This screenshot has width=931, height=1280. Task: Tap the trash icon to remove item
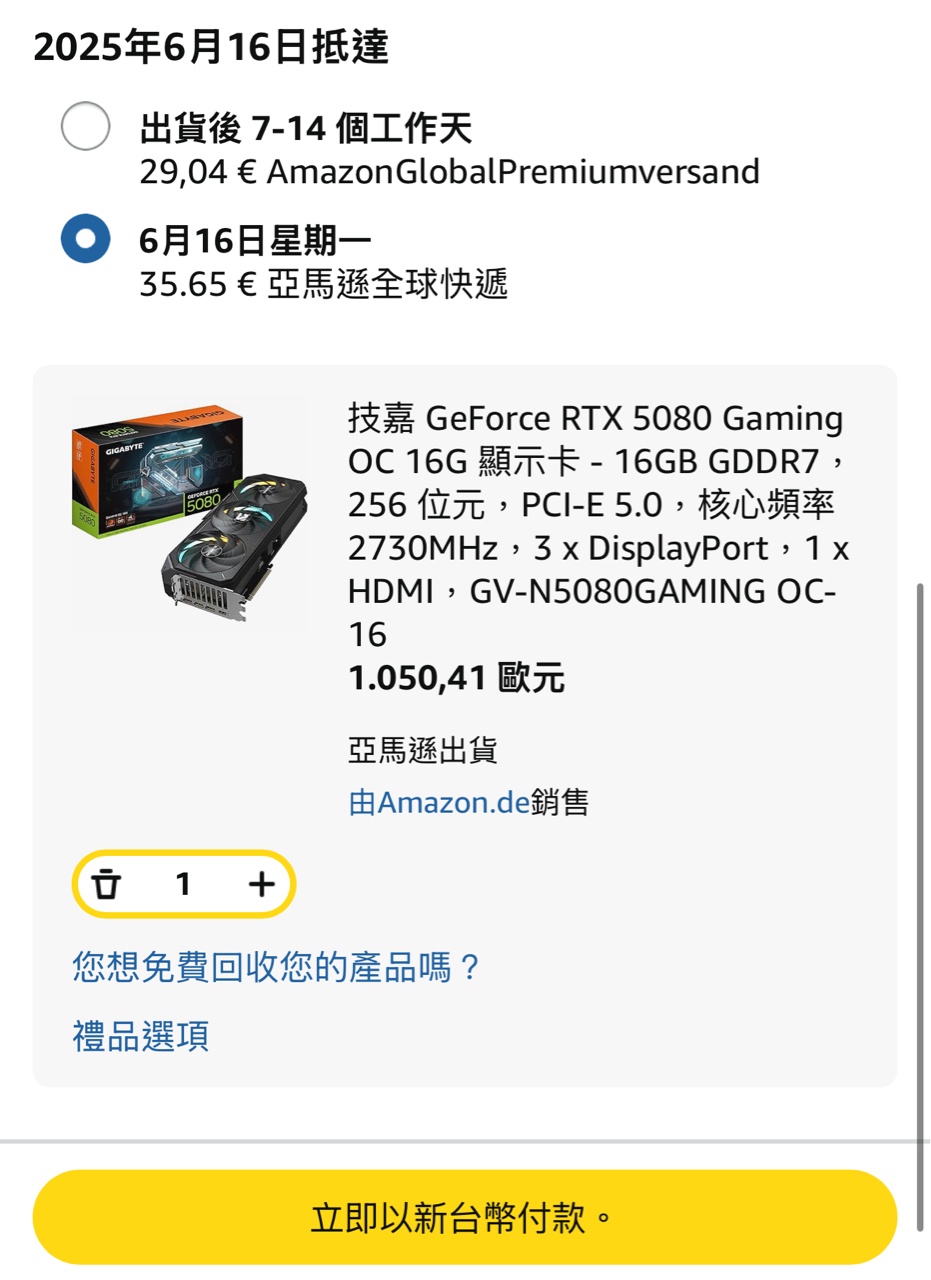coord(107,884)
